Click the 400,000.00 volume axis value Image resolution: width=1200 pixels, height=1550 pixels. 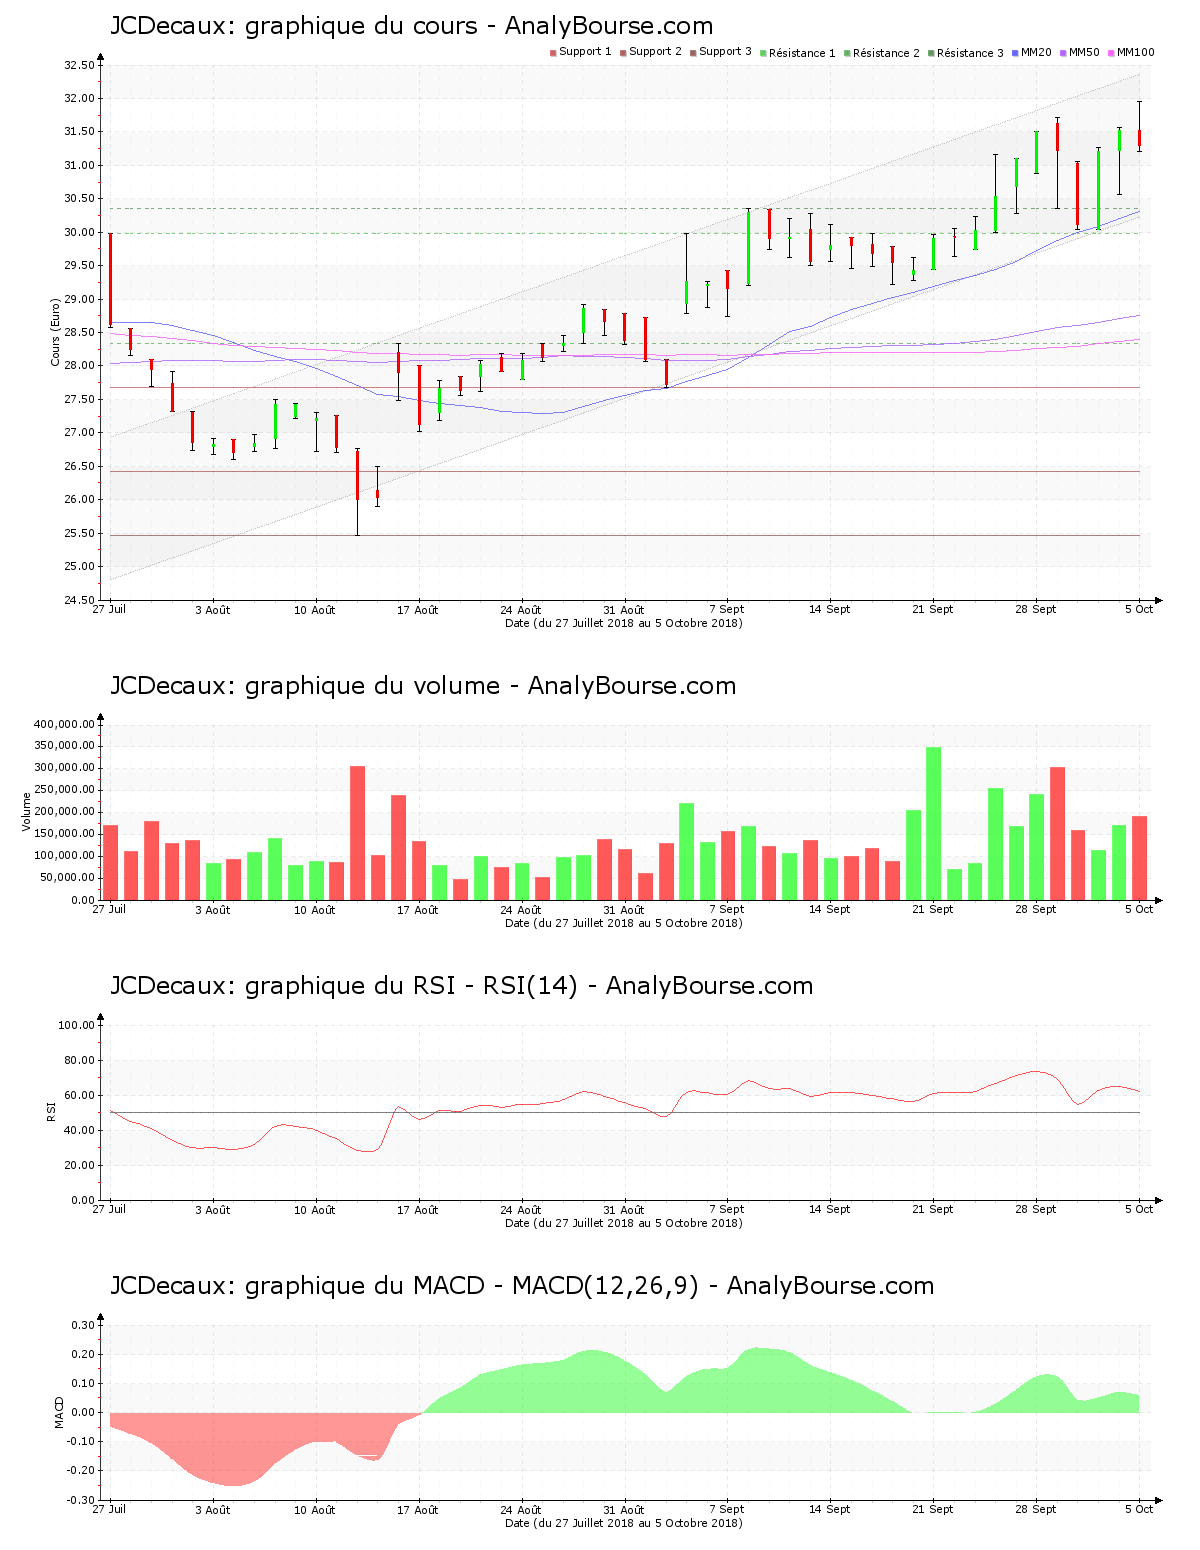[x=64, y=724]
